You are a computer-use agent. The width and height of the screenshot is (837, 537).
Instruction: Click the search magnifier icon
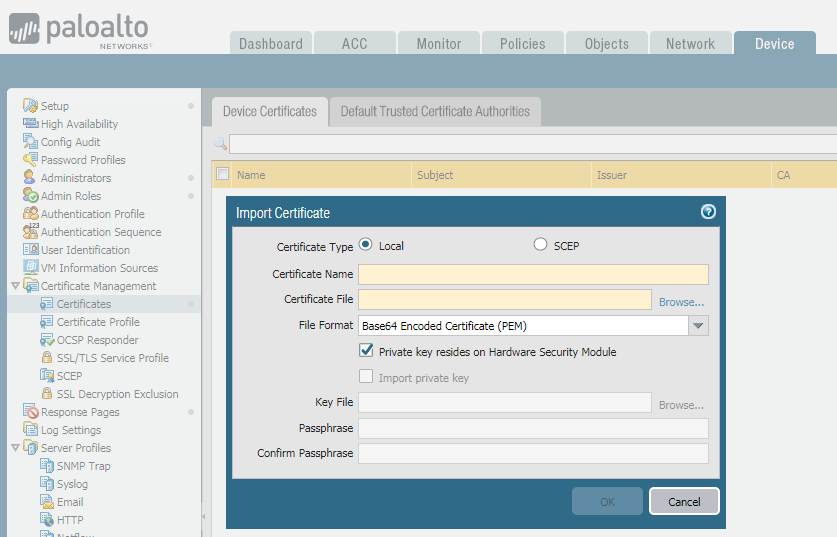(220, 144)
